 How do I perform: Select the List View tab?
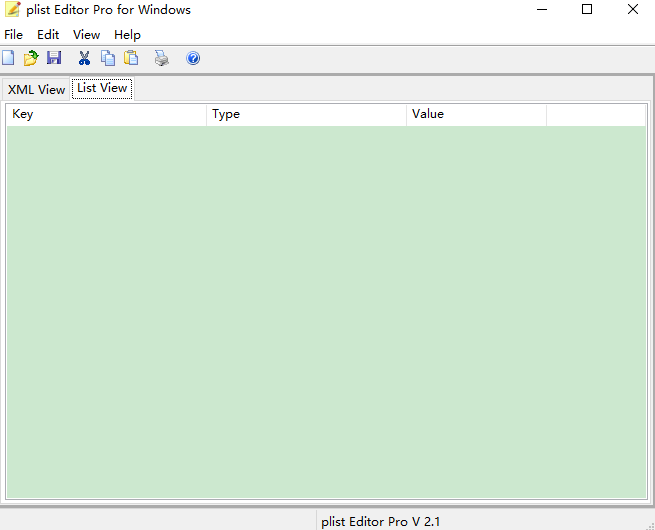point(102,88)
